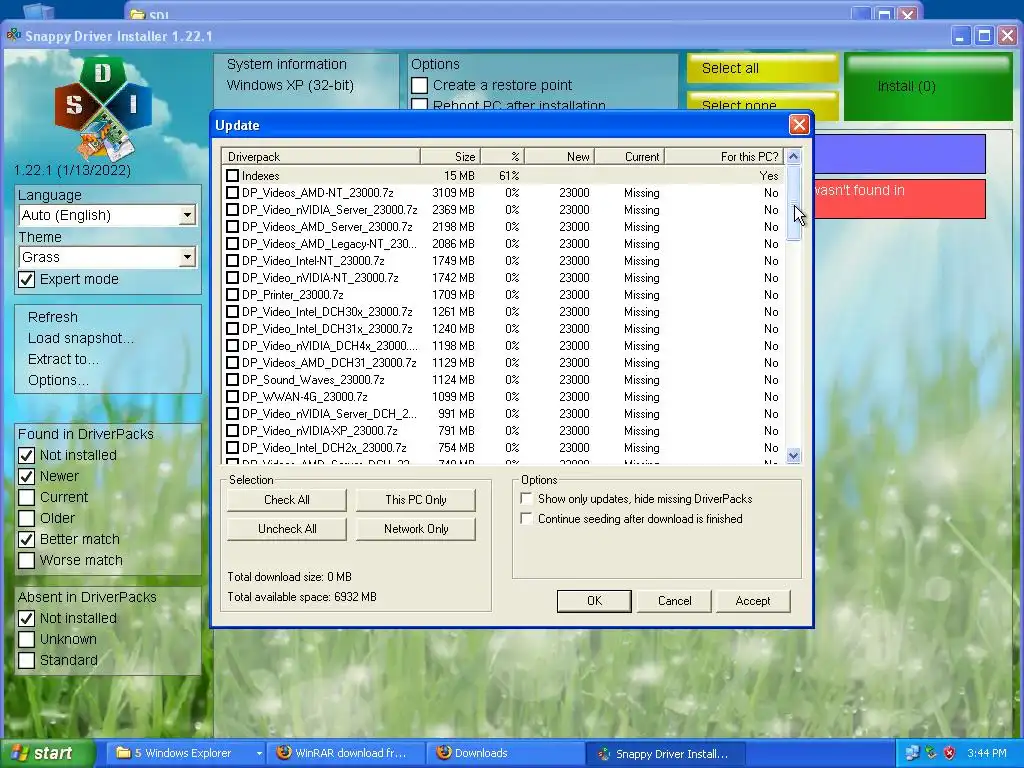This screenshot has width=1024, height=768.
Task: Select the DP_Video_nVIDIA_Server_23000.7z row
Action: [x=503, y=210]
